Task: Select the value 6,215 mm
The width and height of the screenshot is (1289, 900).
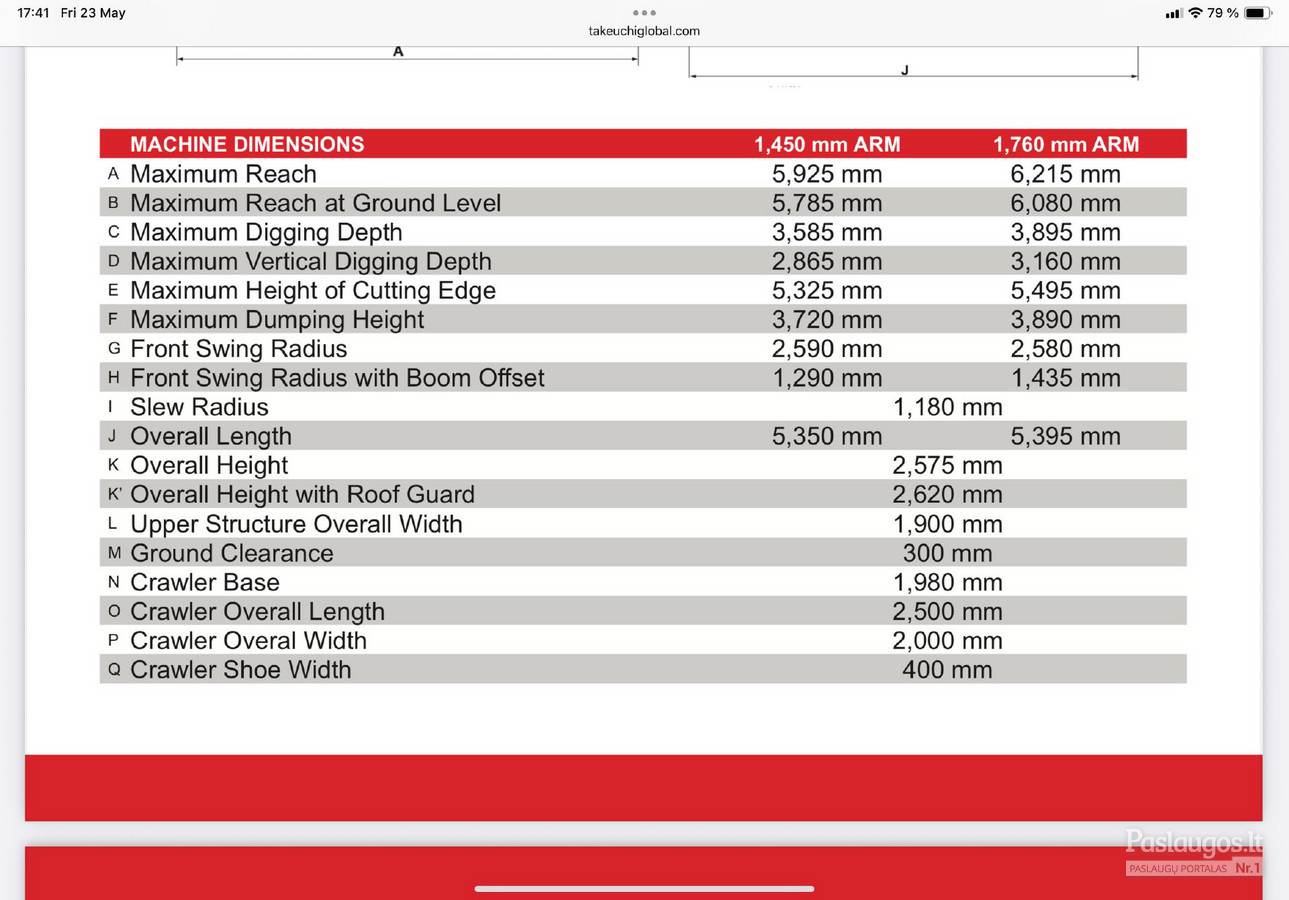Action: point(1066,174)
